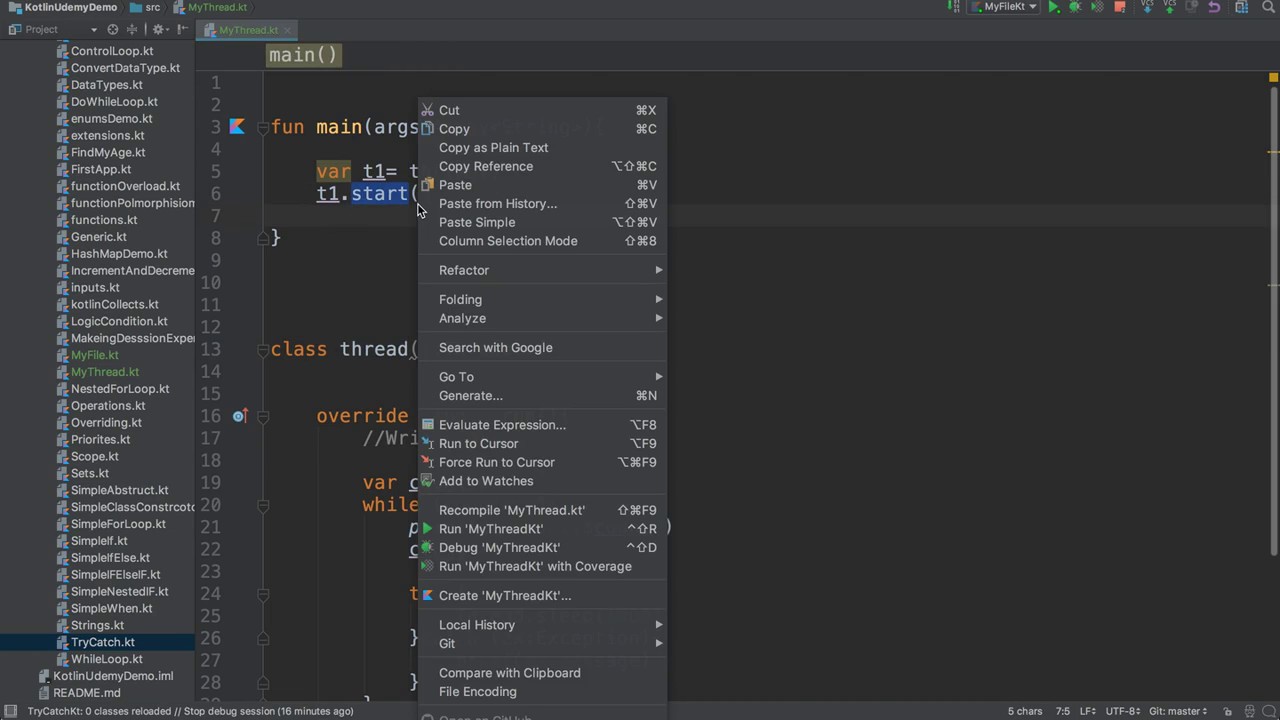Select Search with Google

(x=541, y=348)
